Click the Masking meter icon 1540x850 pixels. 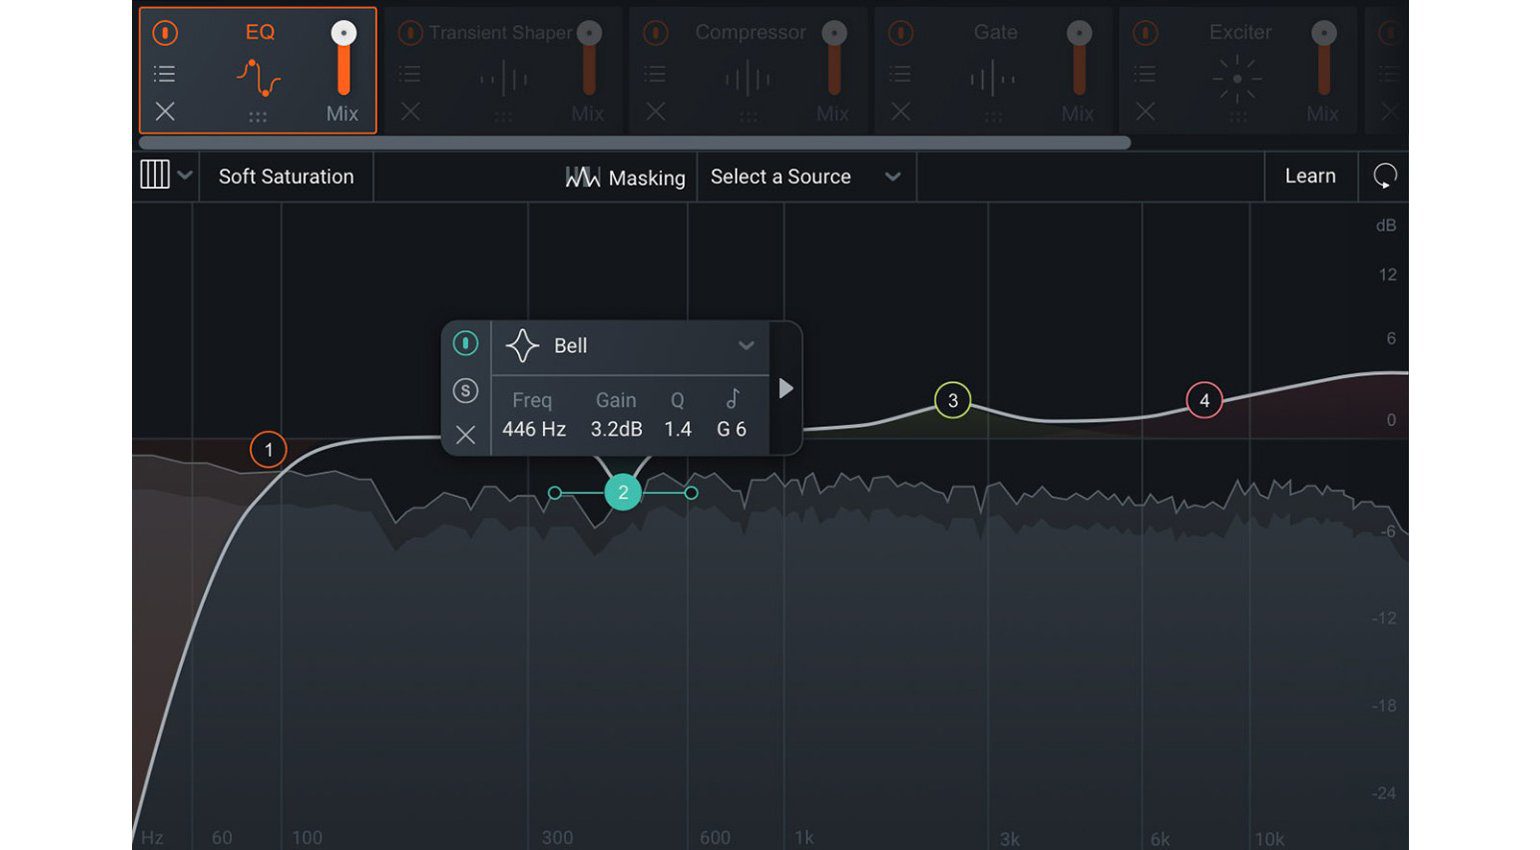[582, 177]
